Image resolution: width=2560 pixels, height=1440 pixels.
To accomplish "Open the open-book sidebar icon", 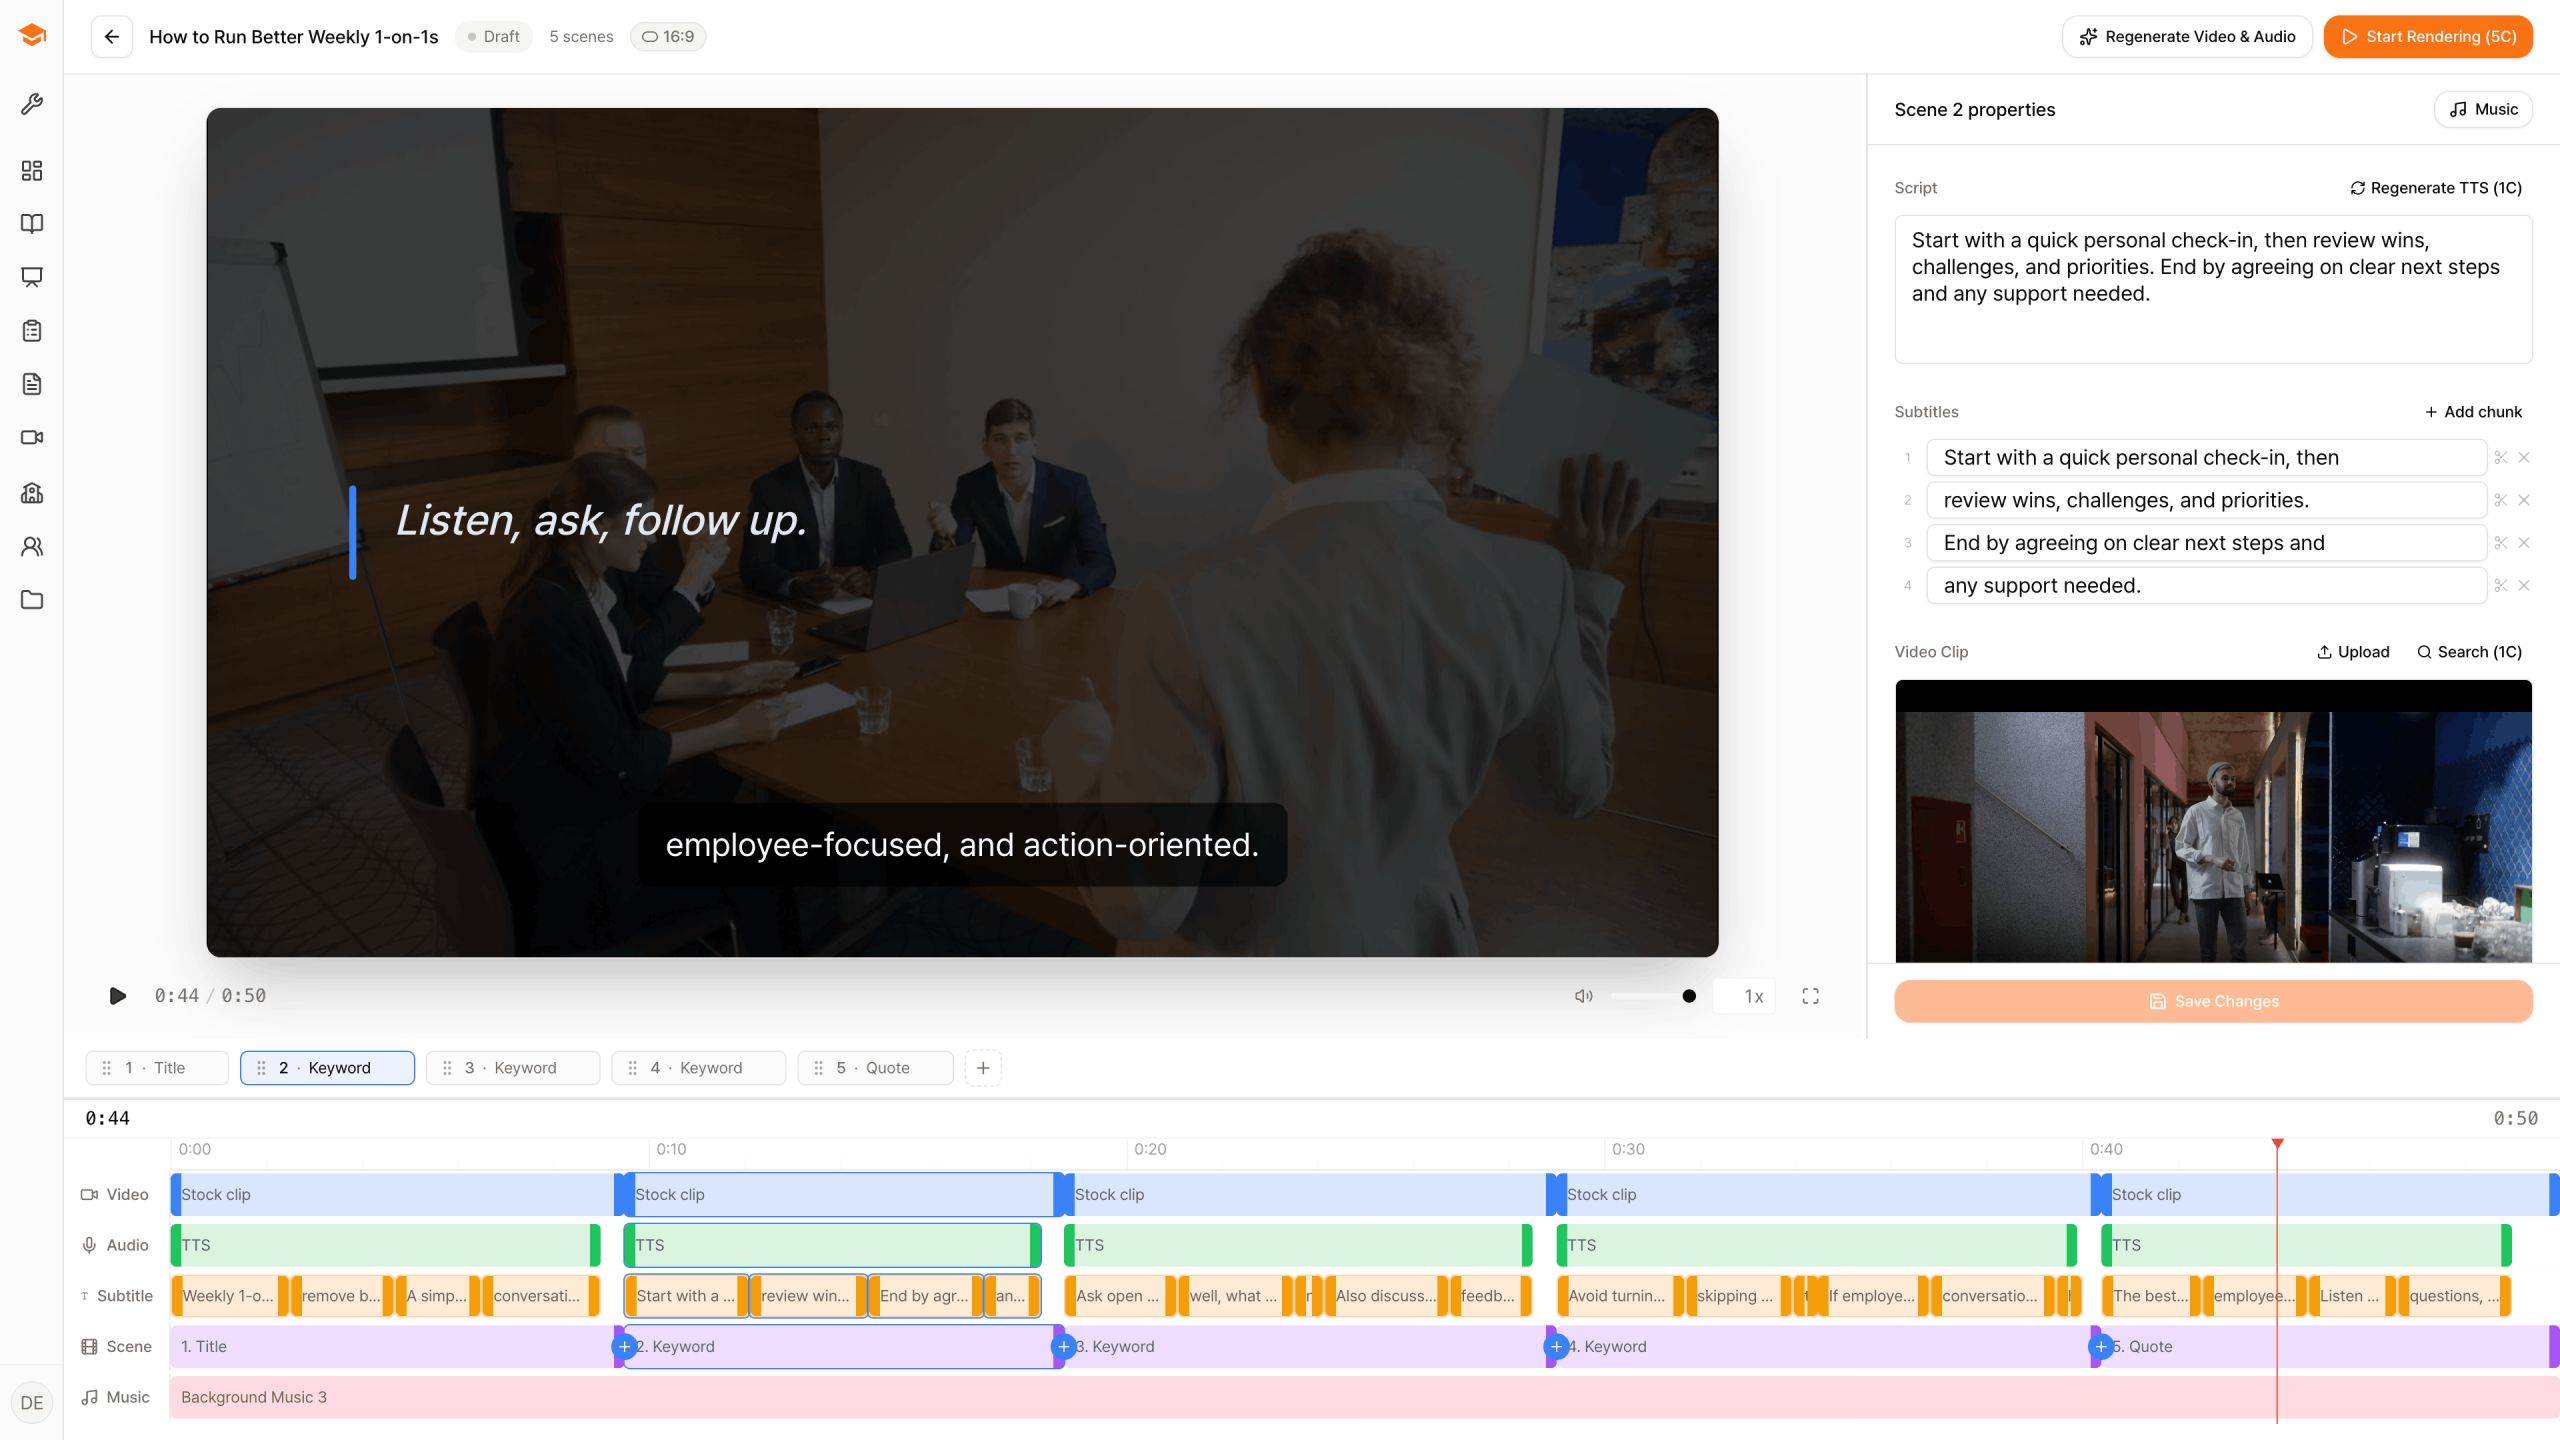I will tap(32, 224).
